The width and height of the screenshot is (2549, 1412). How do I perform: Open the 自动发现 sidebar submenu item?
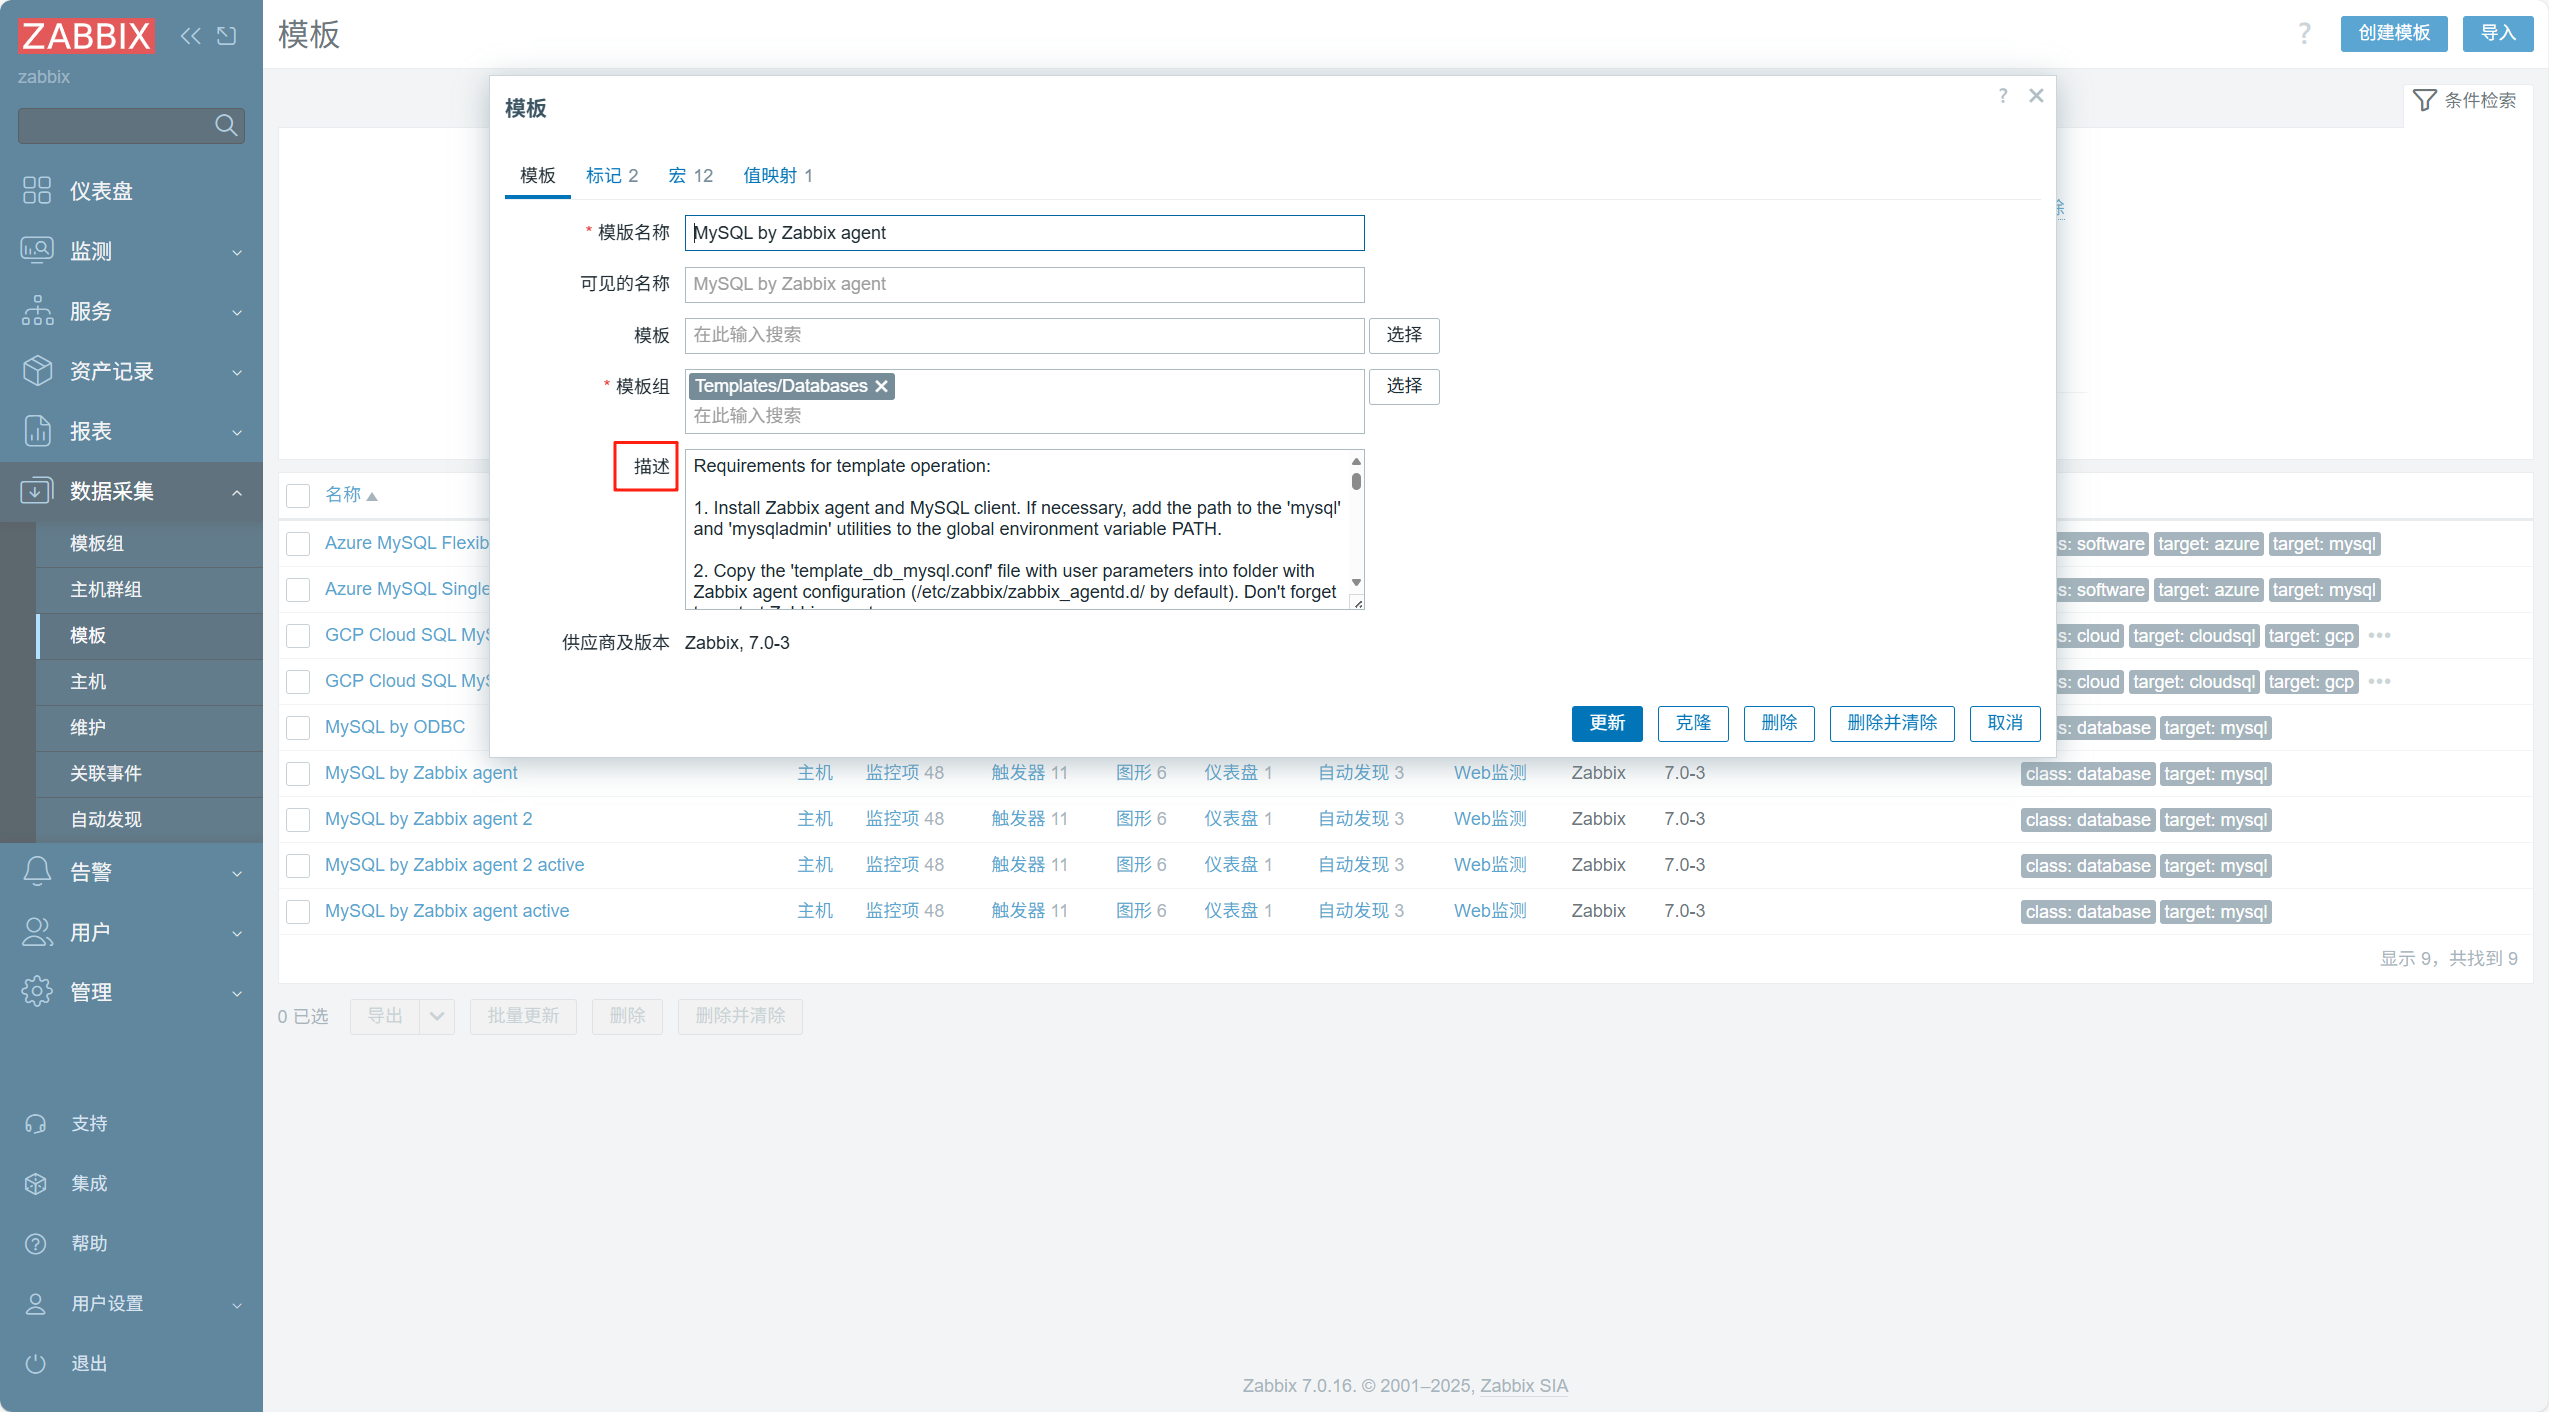pos(149,819)
